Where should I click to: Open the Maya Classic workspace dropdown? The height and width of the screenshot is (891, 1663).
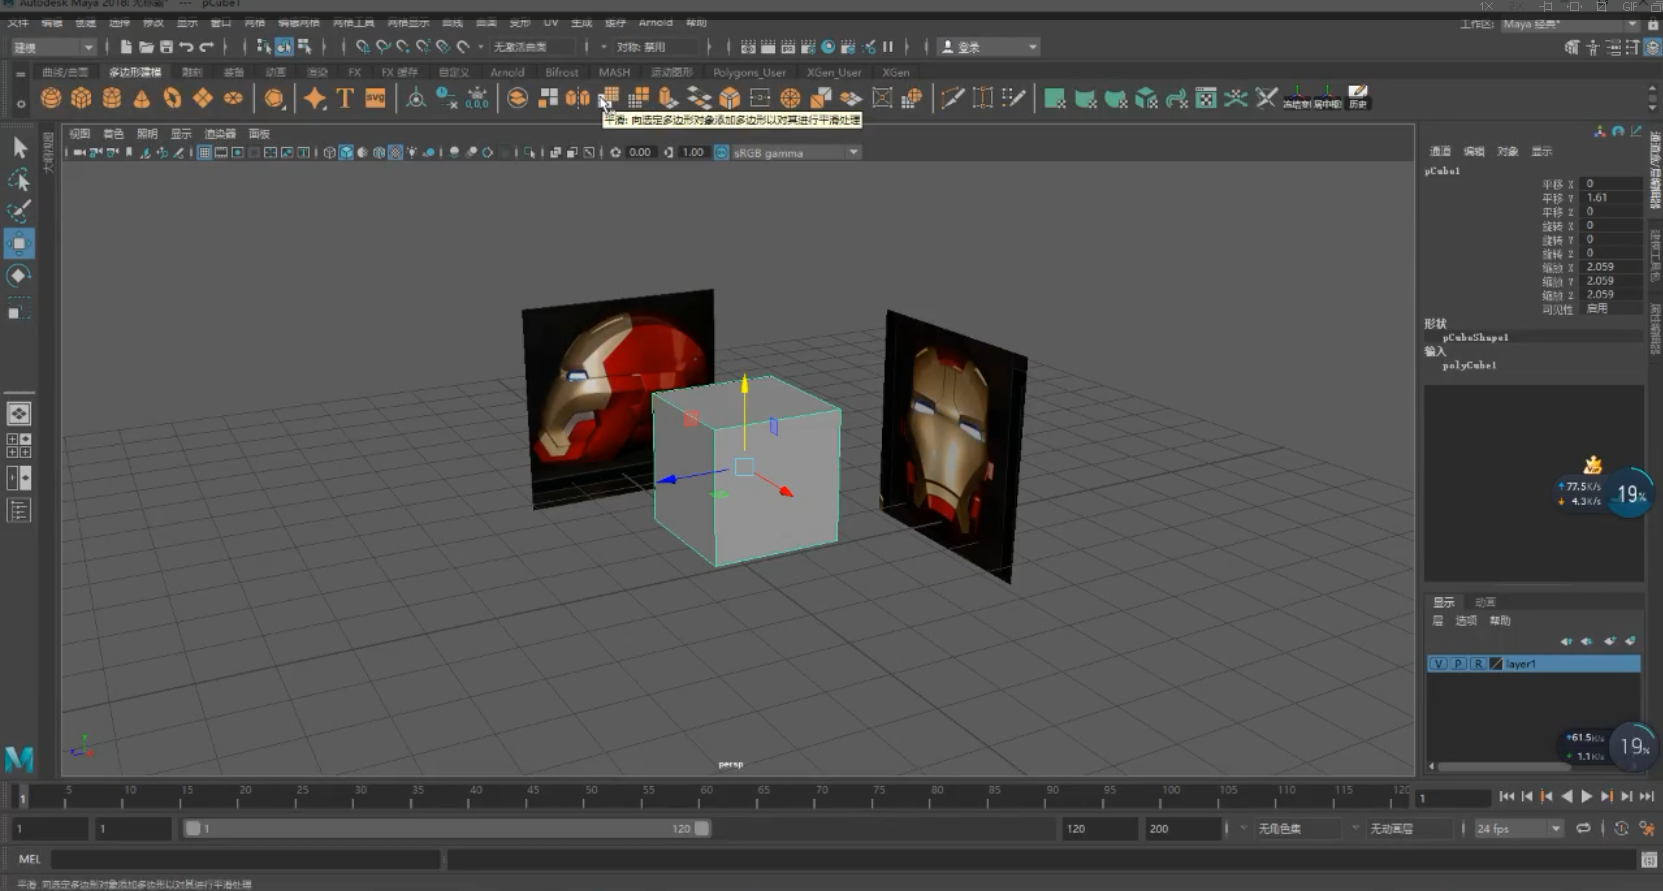tap(1569, 24)
